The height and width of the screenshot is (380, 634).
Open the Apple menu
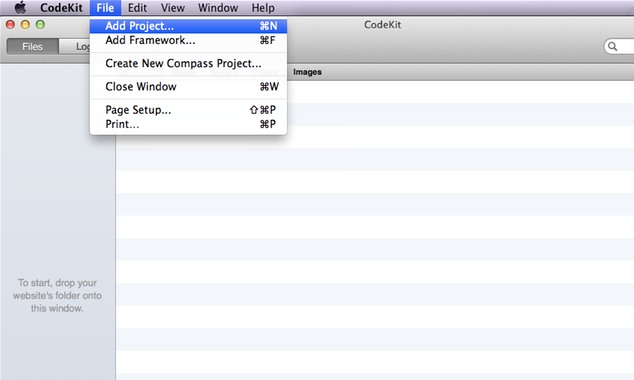pos(20,7)
